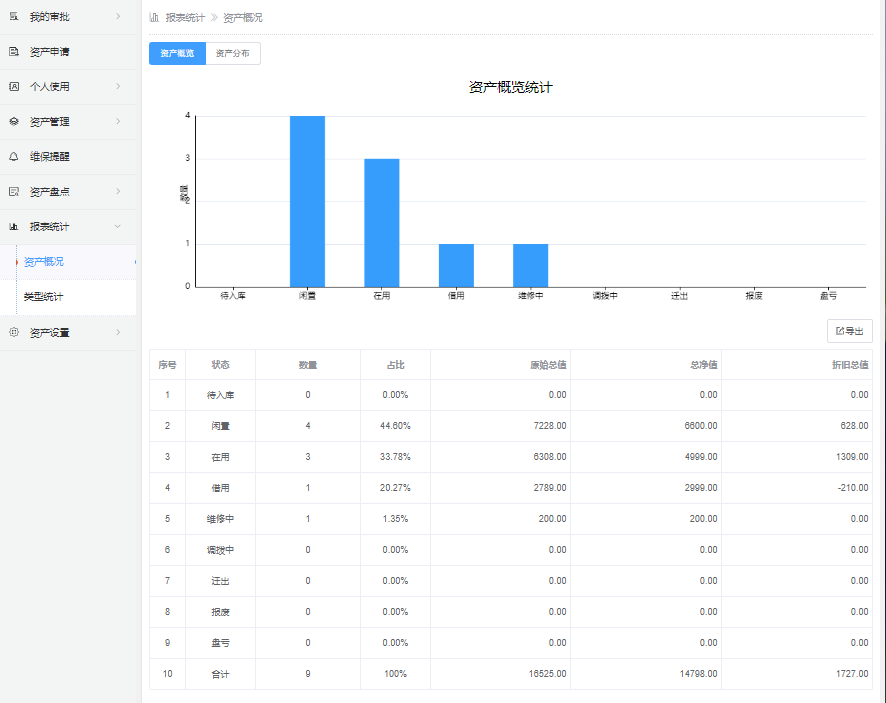Switch to the 资产分布 tab
The image size is (886, 703).
[233, 53]
